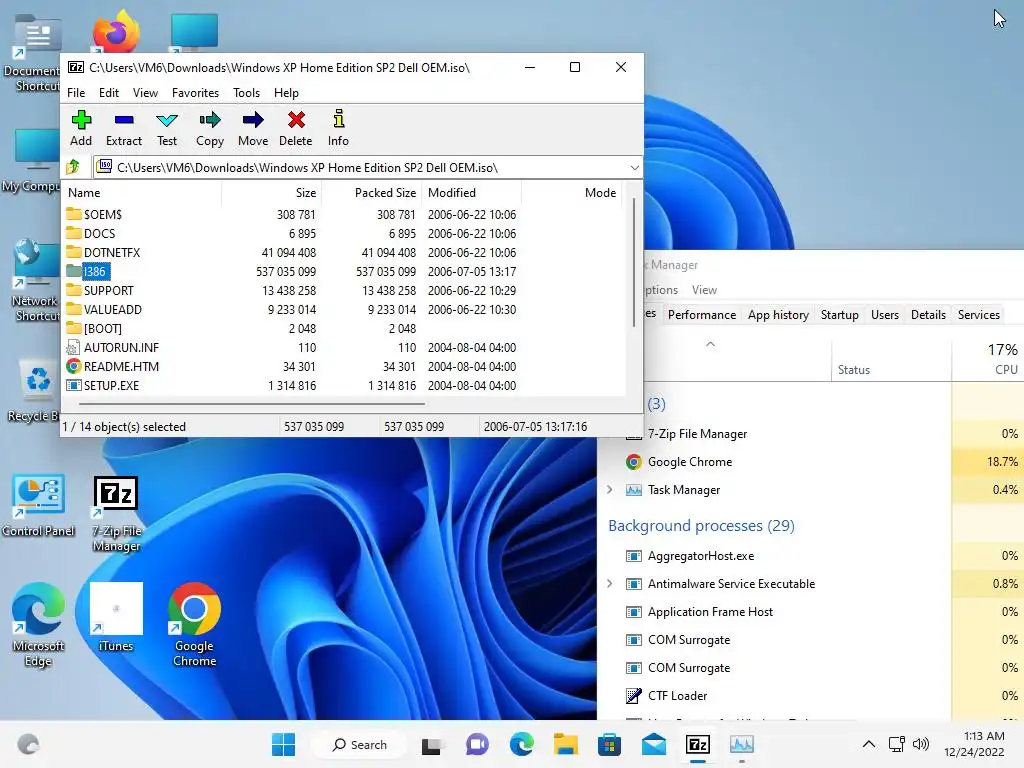
Task: Open the Favorites menu in 7-Zip
Action: pyautogui.click(x=195, y=93)
